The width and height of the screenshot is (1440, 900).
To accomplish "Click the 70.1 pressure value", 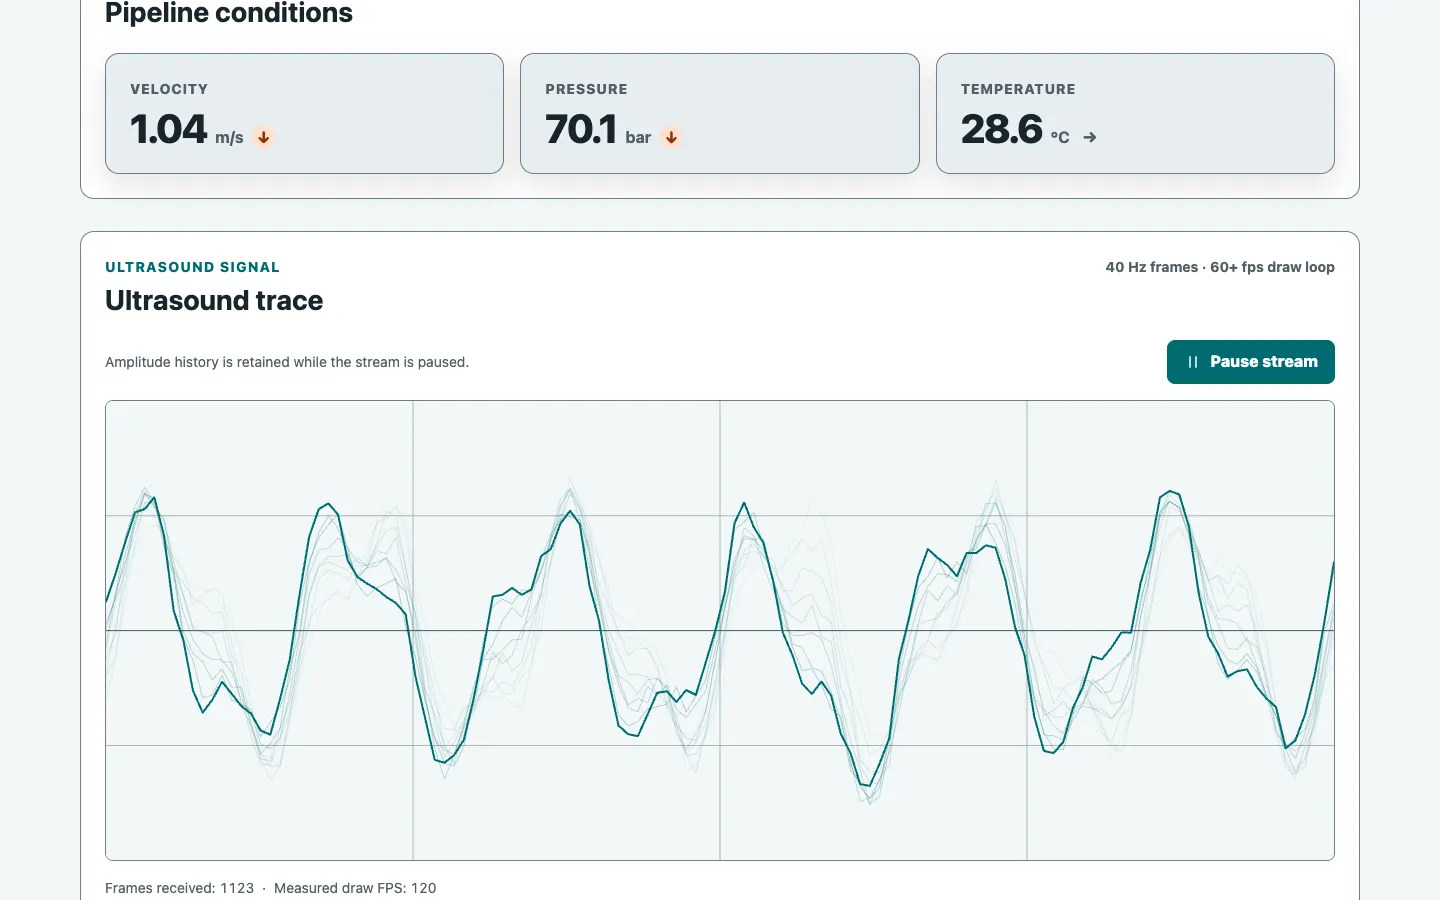I will tap(581, 129).
